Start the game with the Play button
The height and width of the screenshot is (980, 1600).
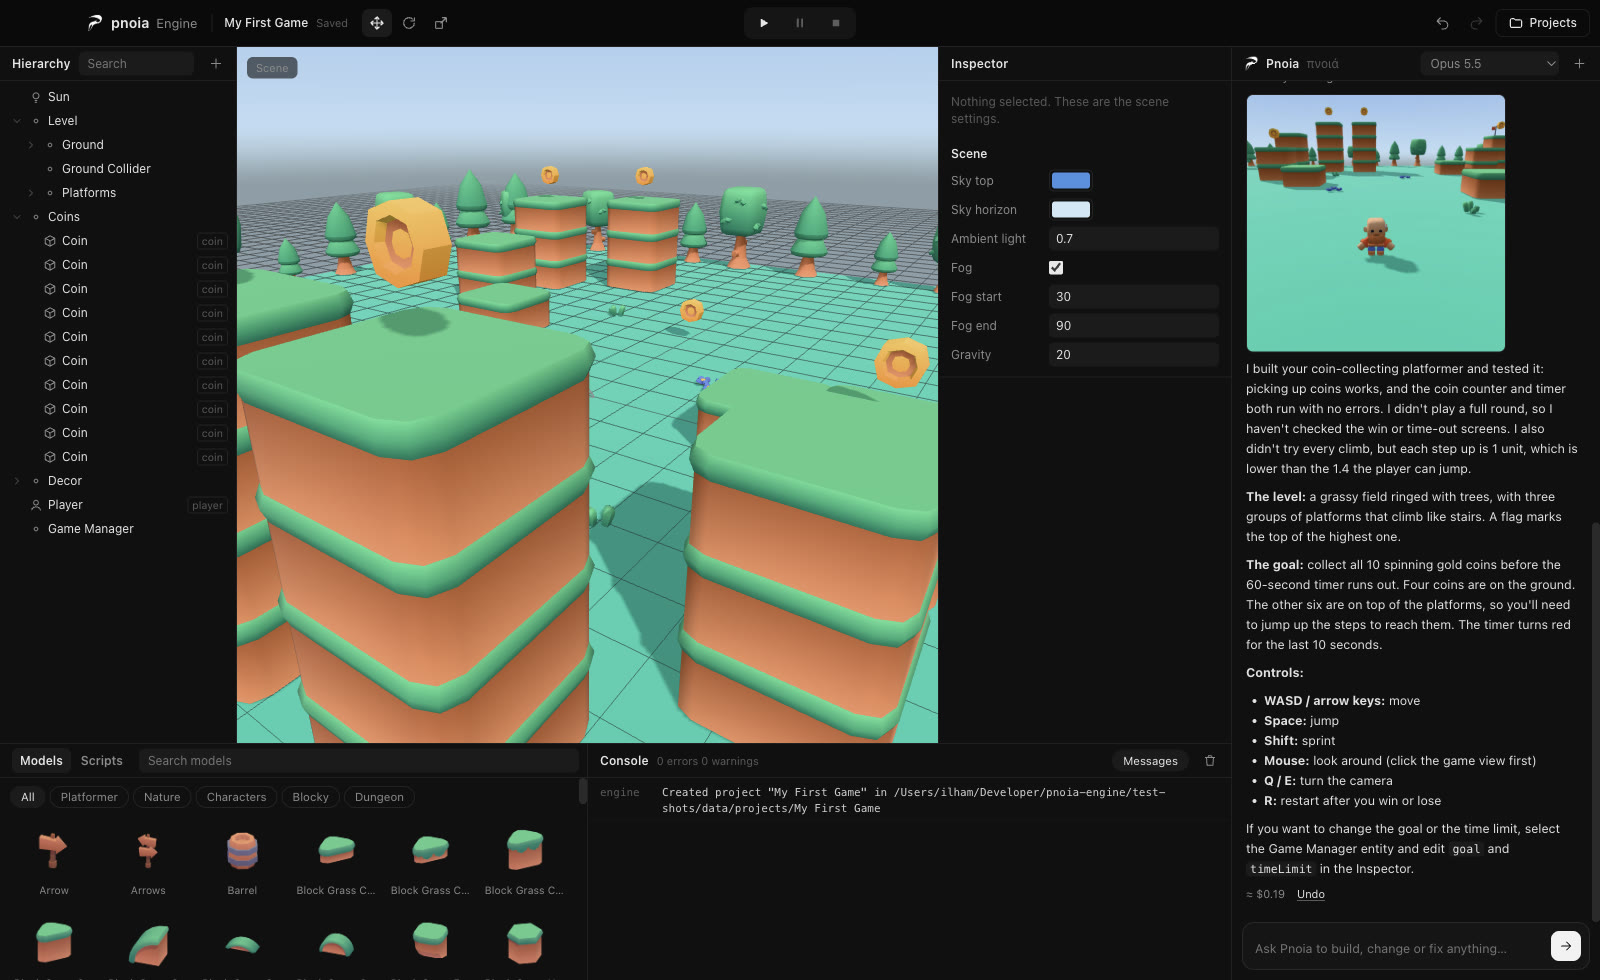point(764,23)
